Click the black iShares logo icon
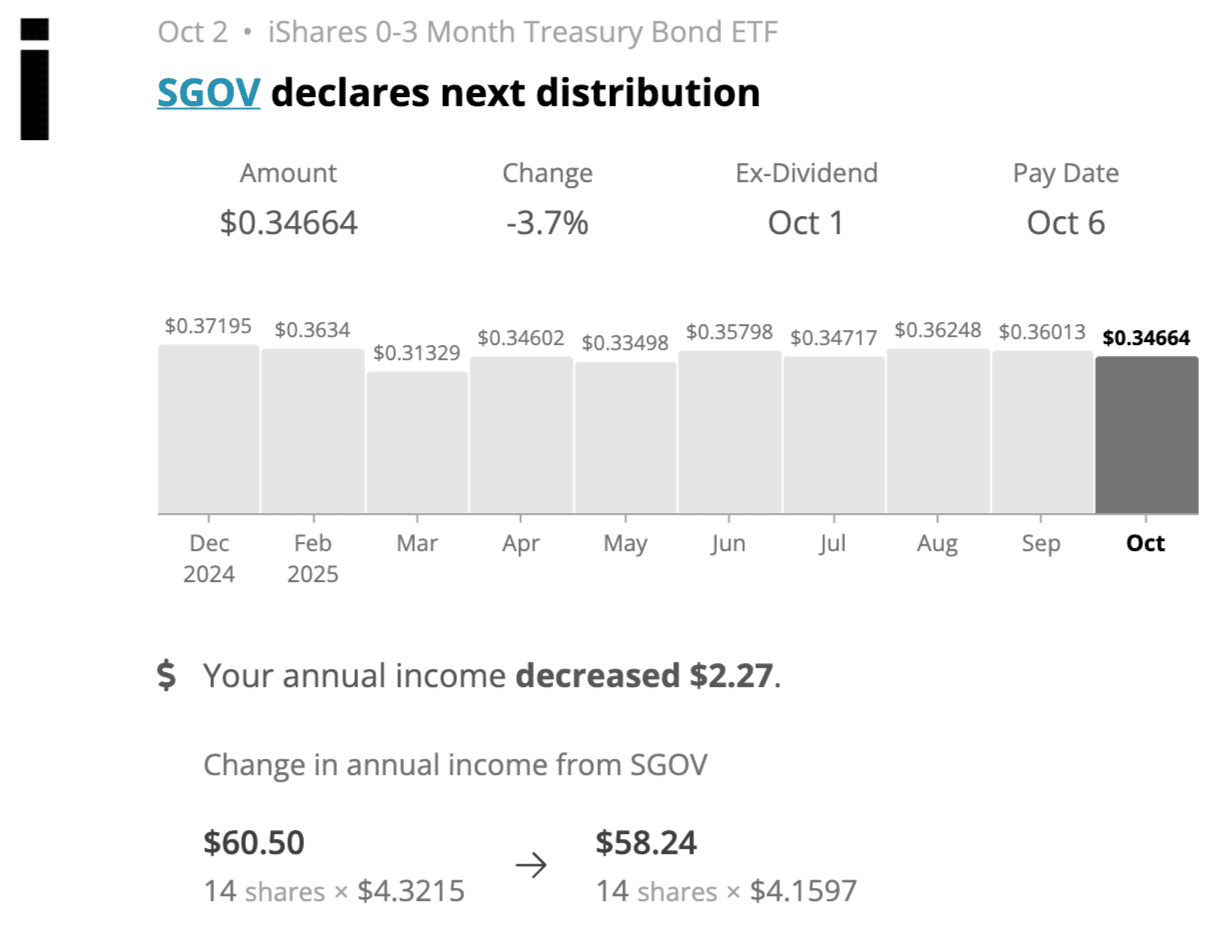Screen dimensions: 1207x935 click(34, 80)
